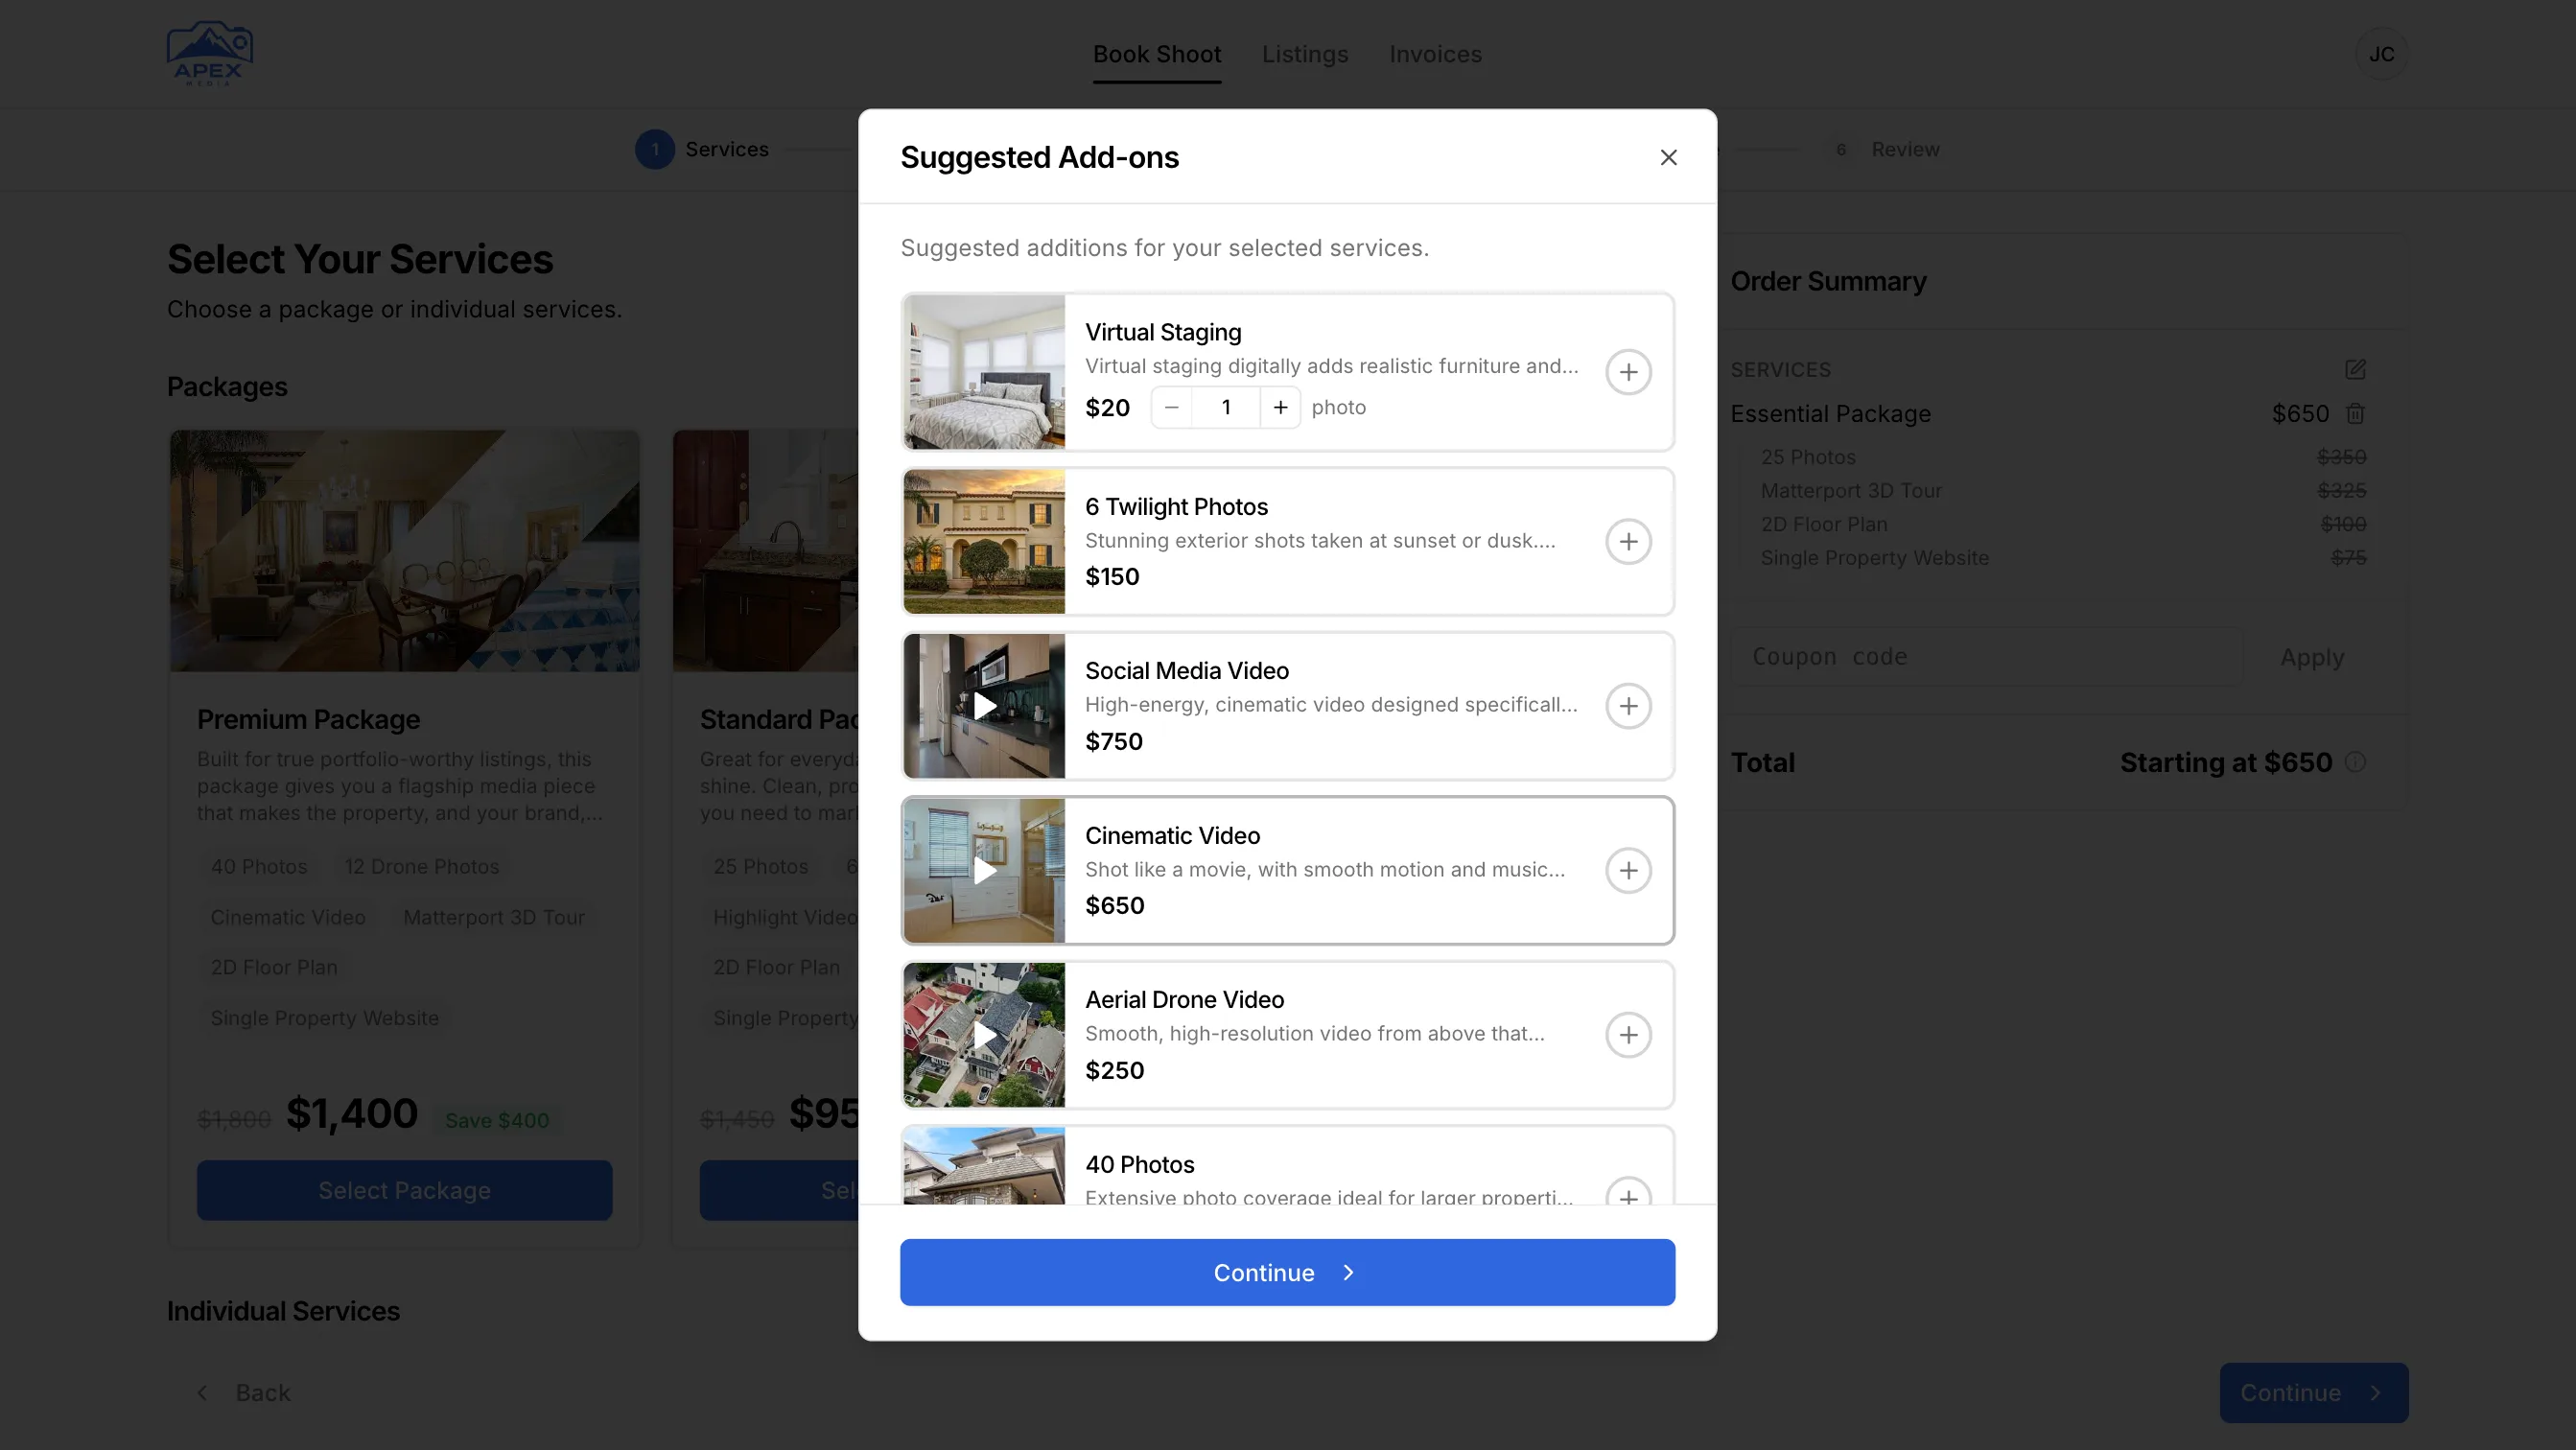Play the Cinematic Video preview
Image resolution: width=2576 pixels, height=1450 pixels.
tap(984, 870)
